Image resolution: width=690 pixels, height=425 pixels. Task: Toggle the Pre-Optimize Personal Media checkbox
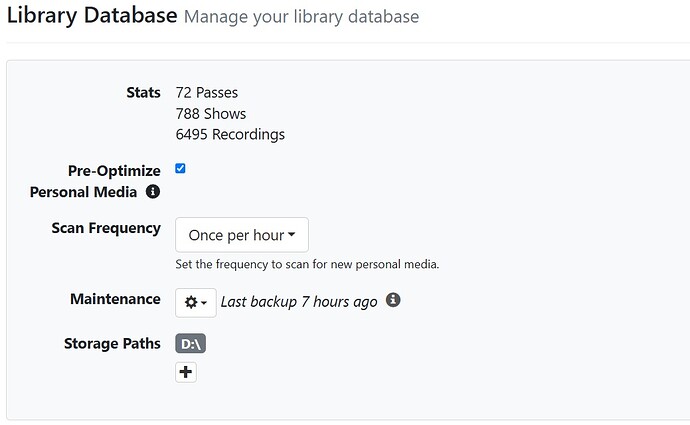click(180, 169)
